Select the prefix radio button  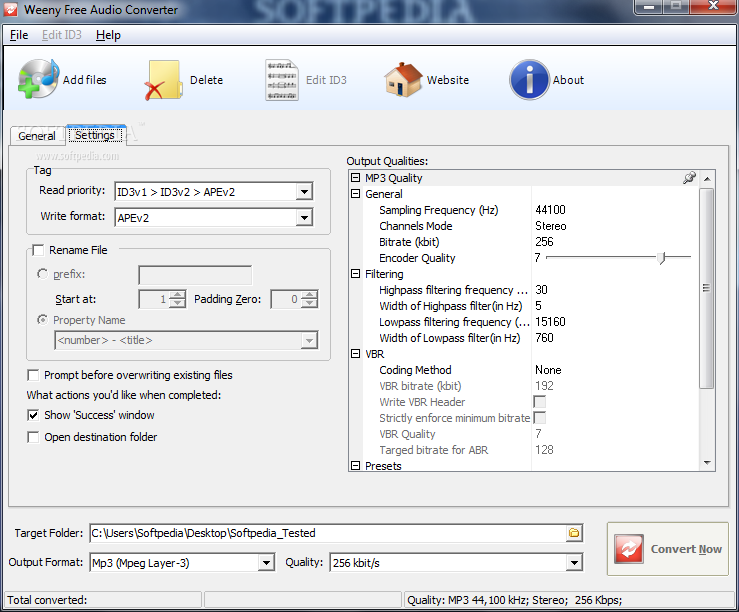pos(42,274)
